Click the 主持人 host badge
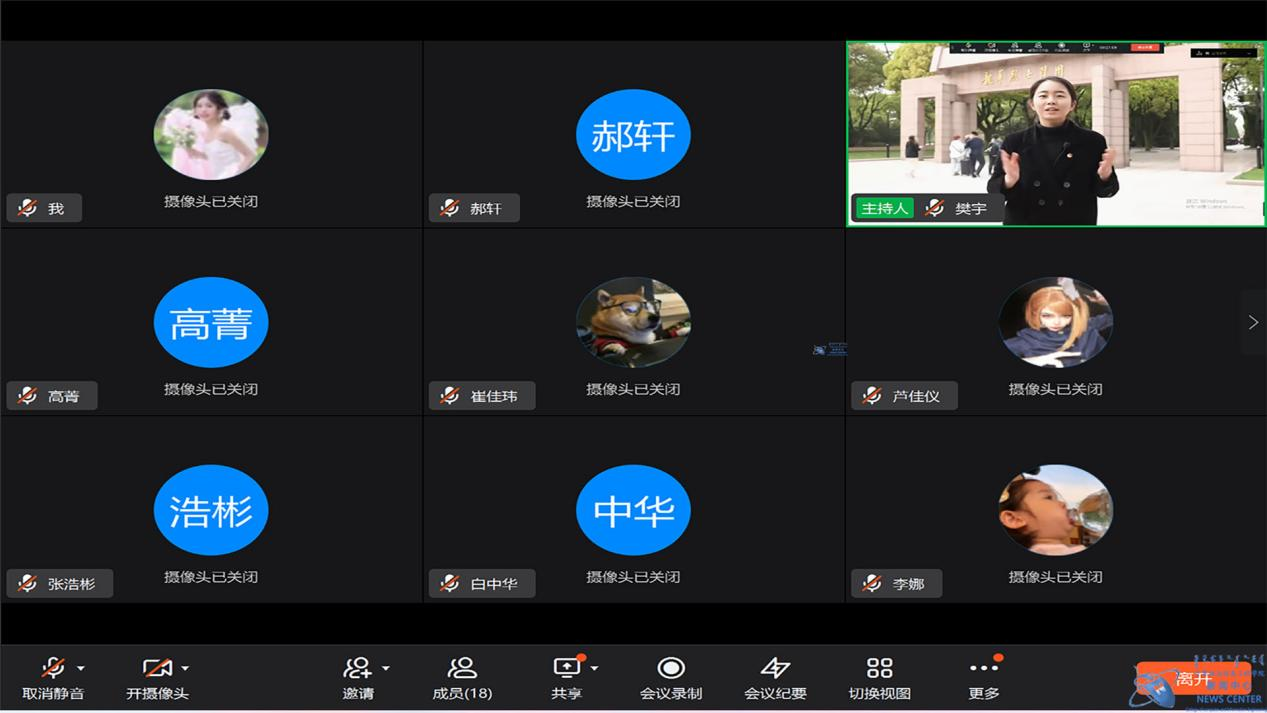The height and width of the screenshot is (713, 1267). point(884,208)
